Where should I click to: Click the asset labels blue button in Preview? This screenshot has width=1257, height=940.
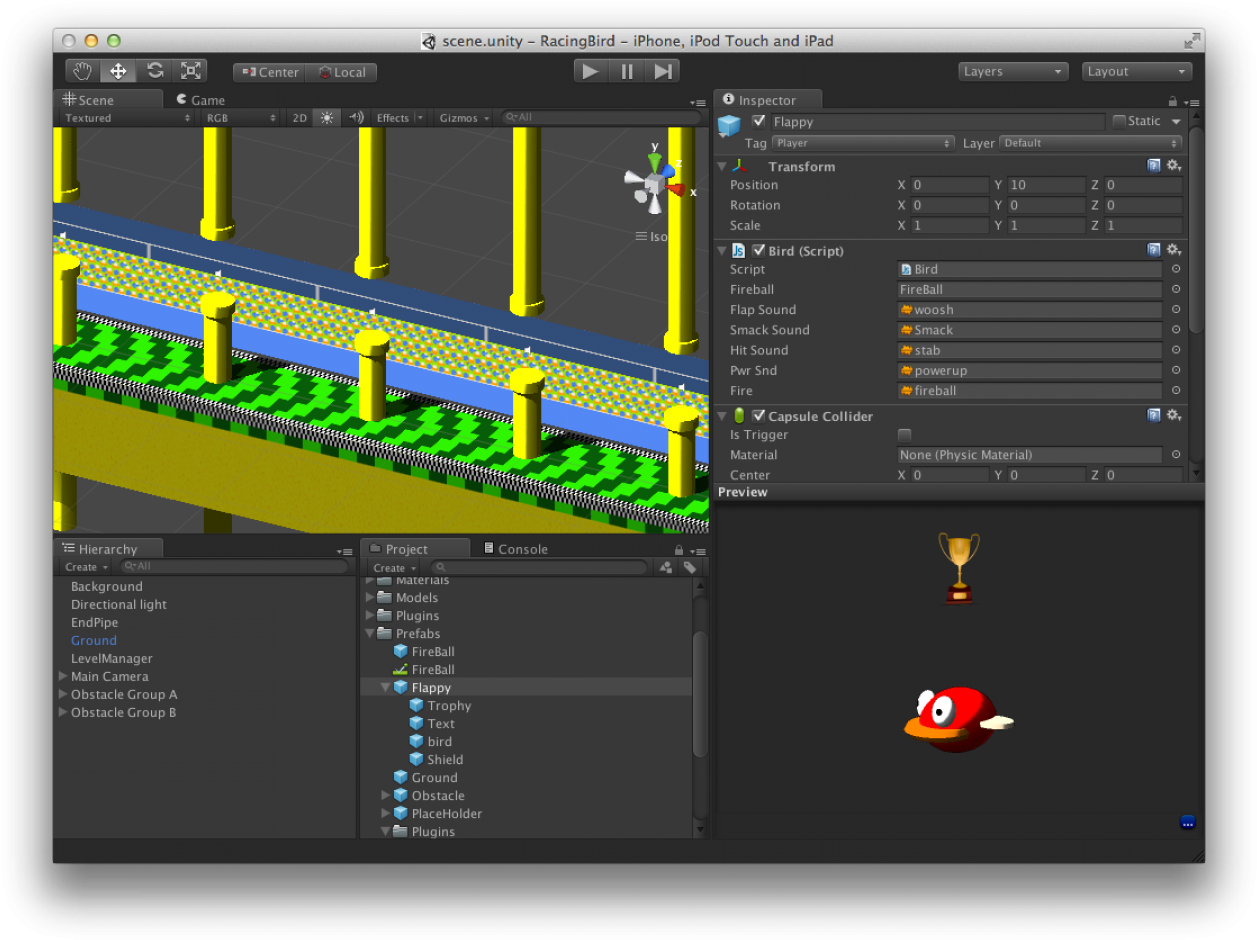pyautogui.click(x=1187, y=823)
